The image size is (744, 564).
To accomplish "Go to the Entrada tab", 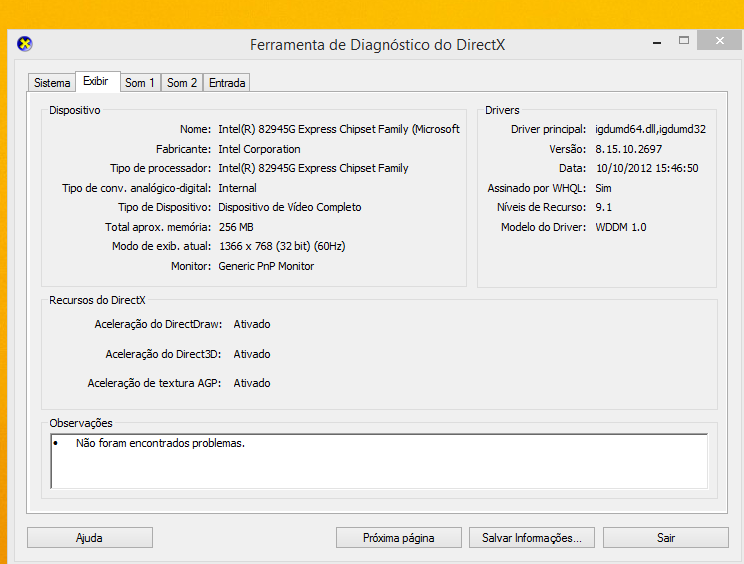I will coord(227,83).
